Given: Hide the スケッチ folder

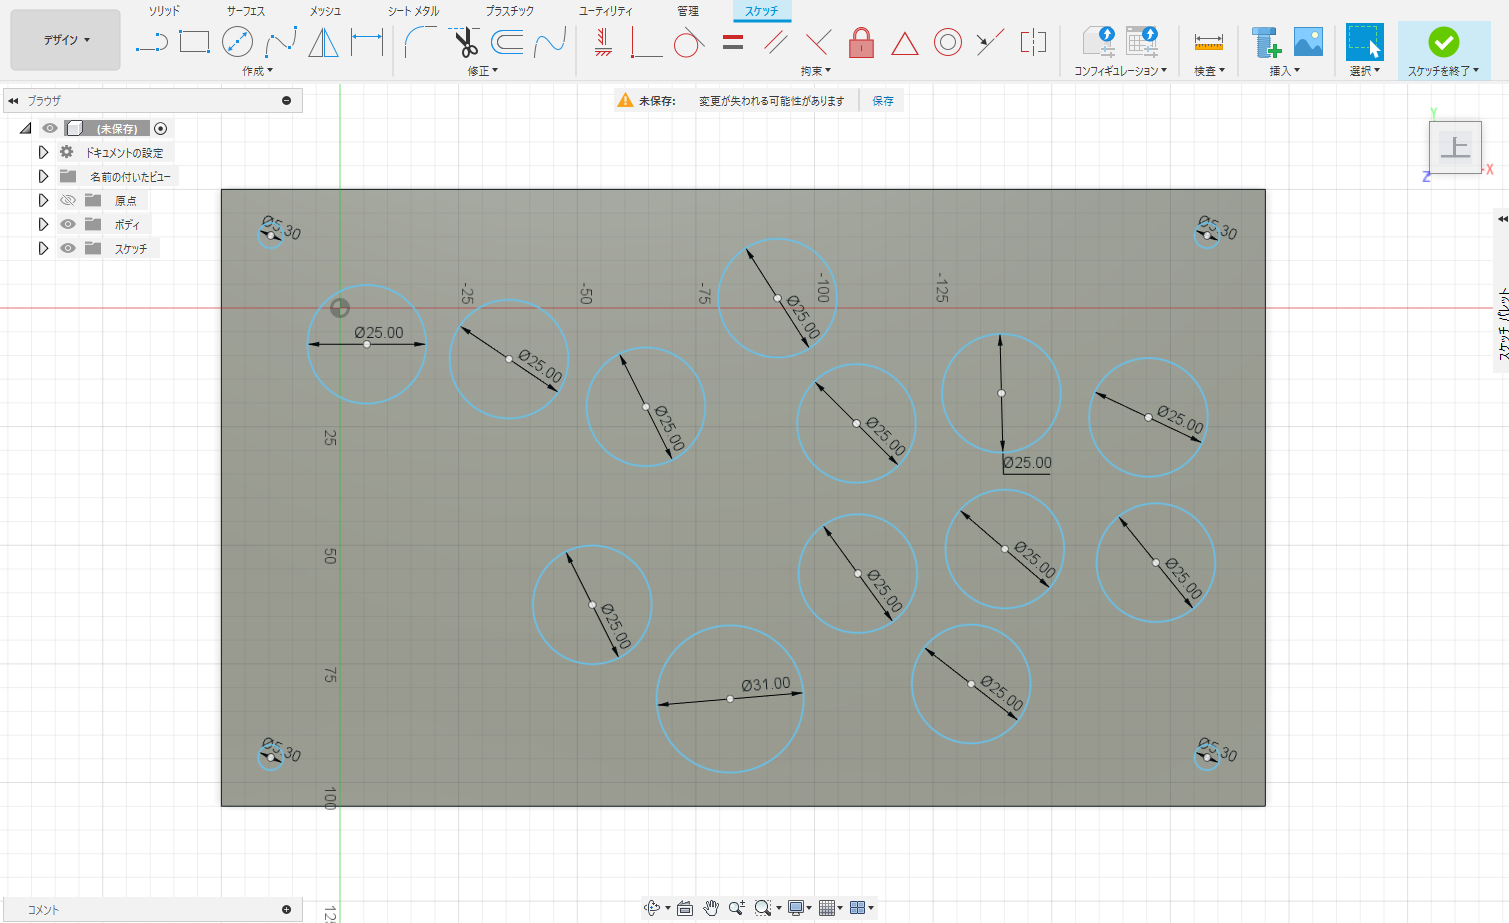Looking at the screenshot, I should [x=68, y=248].
